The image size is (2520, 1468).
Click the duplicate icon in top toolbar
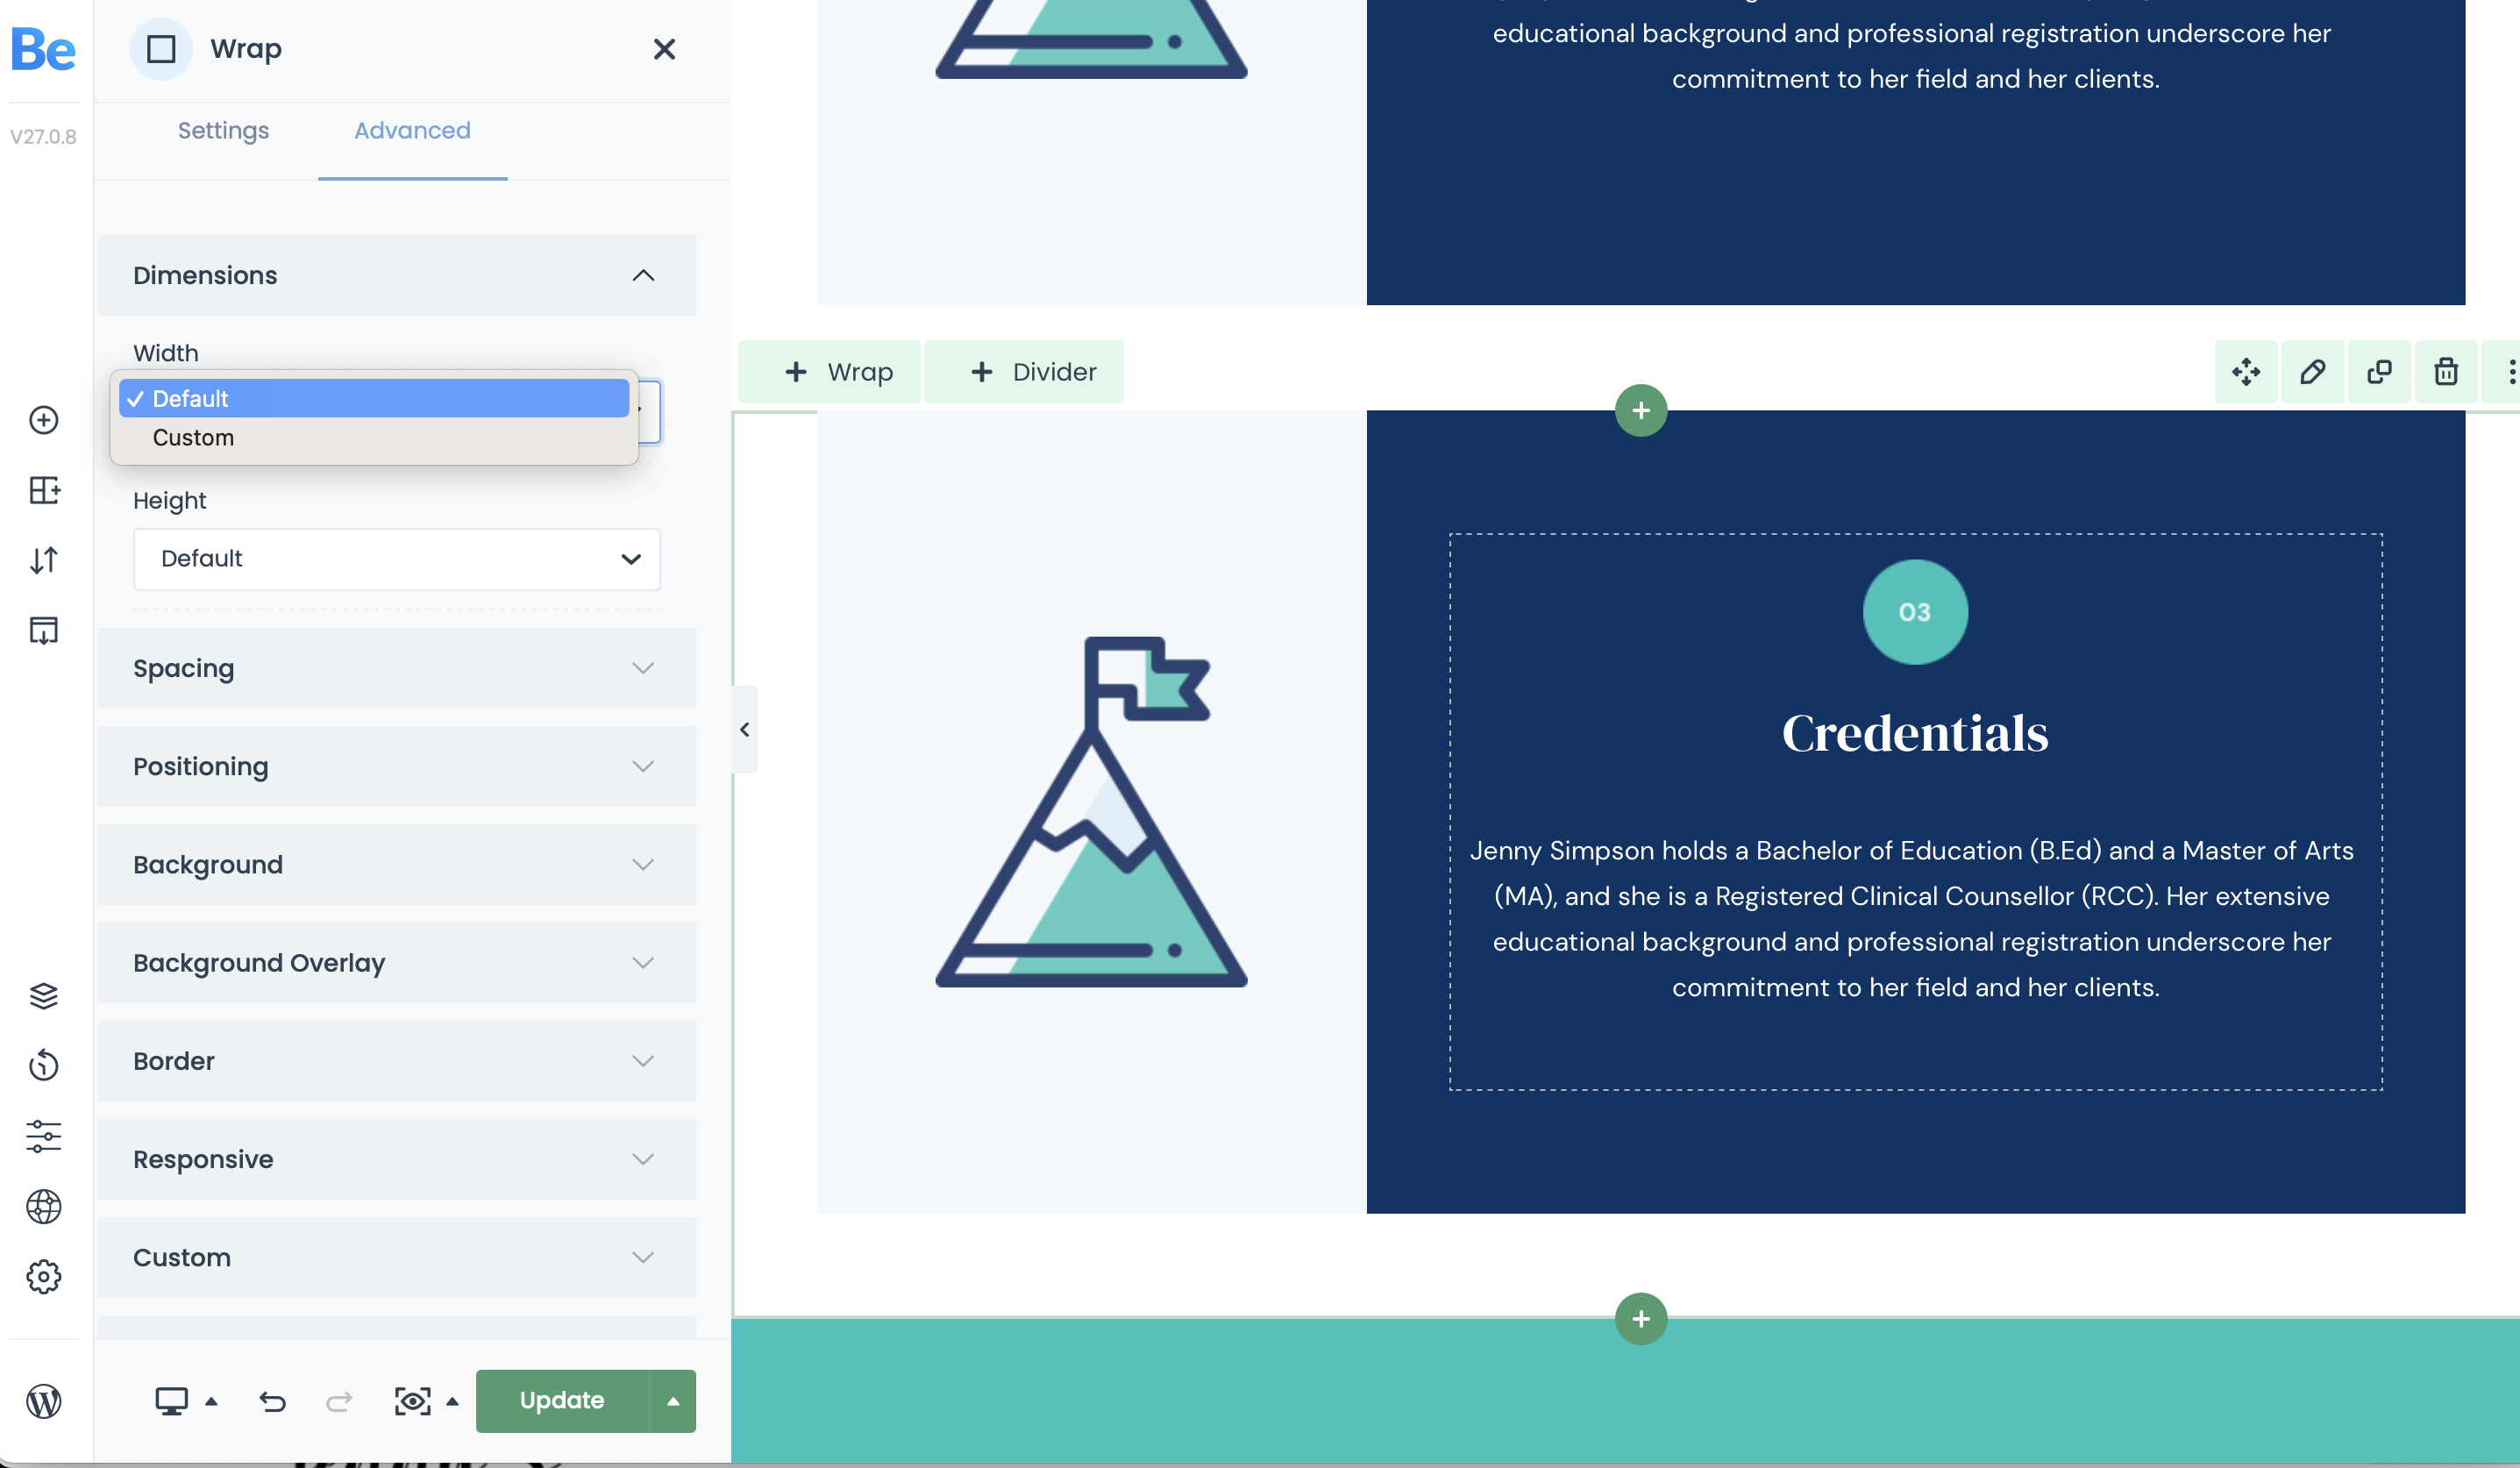[2379, 368]
